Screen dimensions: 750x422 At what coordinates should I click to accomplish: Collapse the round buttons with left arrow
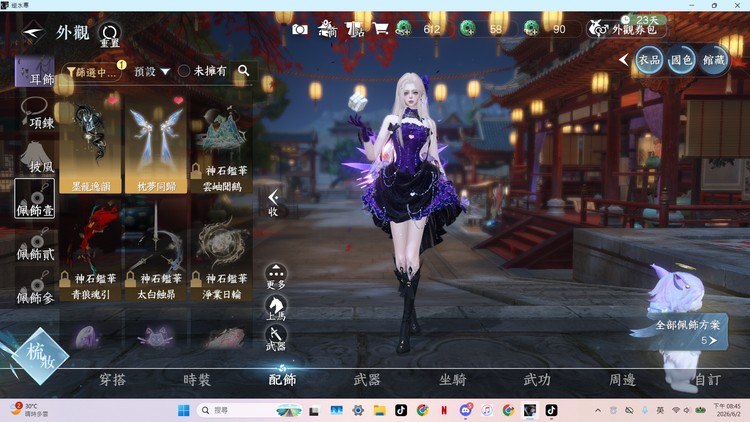click(x=623, y=60)
